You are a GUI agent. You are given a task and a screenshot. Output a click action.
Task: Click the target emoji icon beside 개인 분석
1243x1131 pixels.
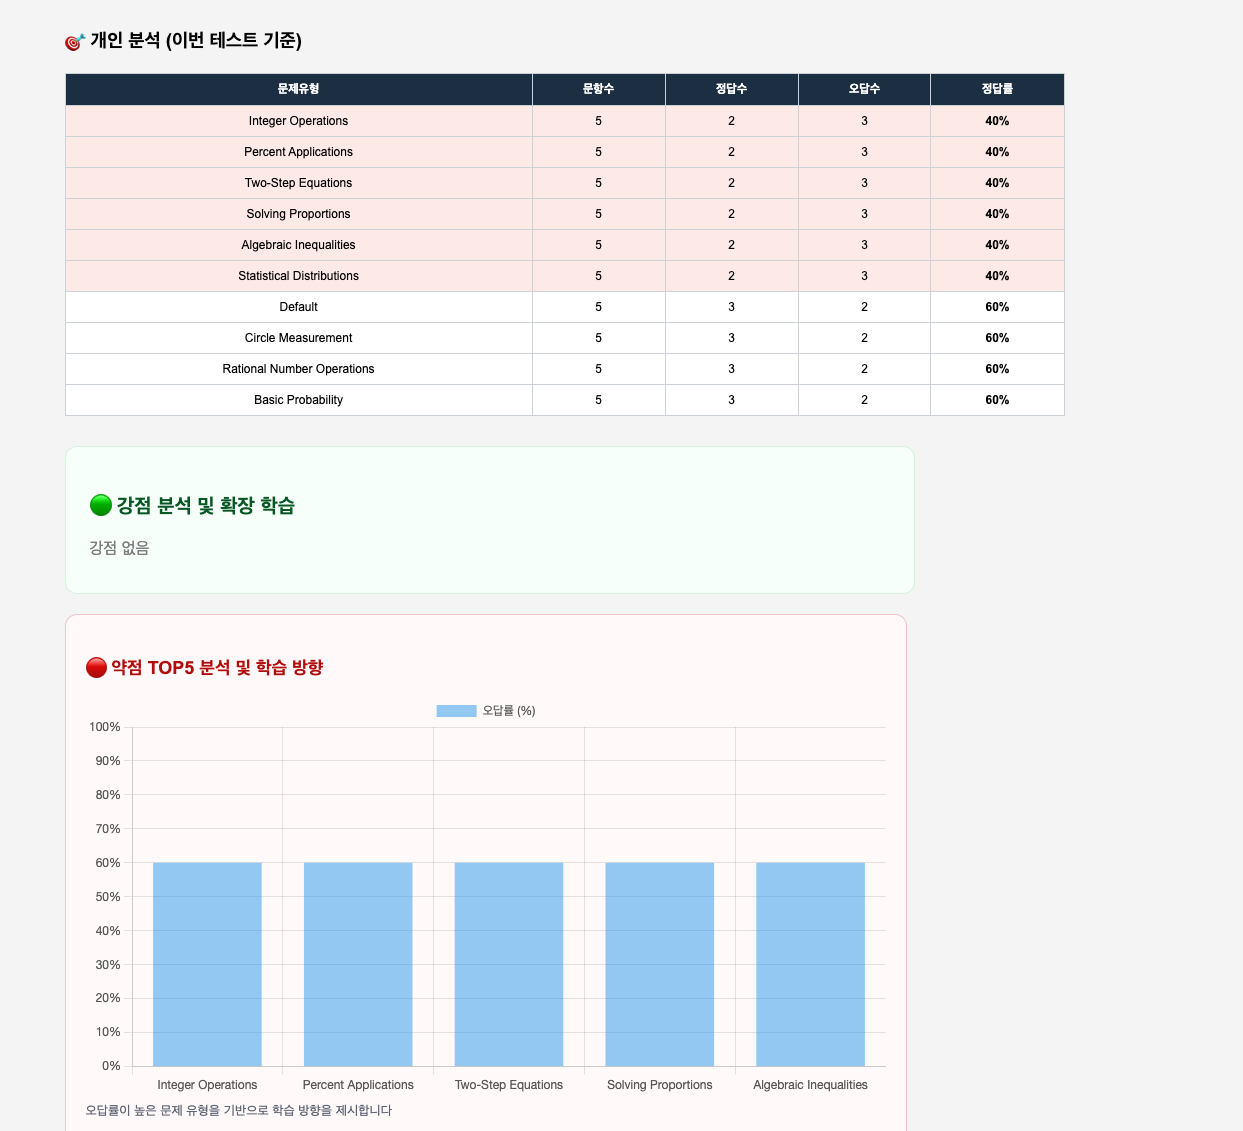(x=75, y=41)
